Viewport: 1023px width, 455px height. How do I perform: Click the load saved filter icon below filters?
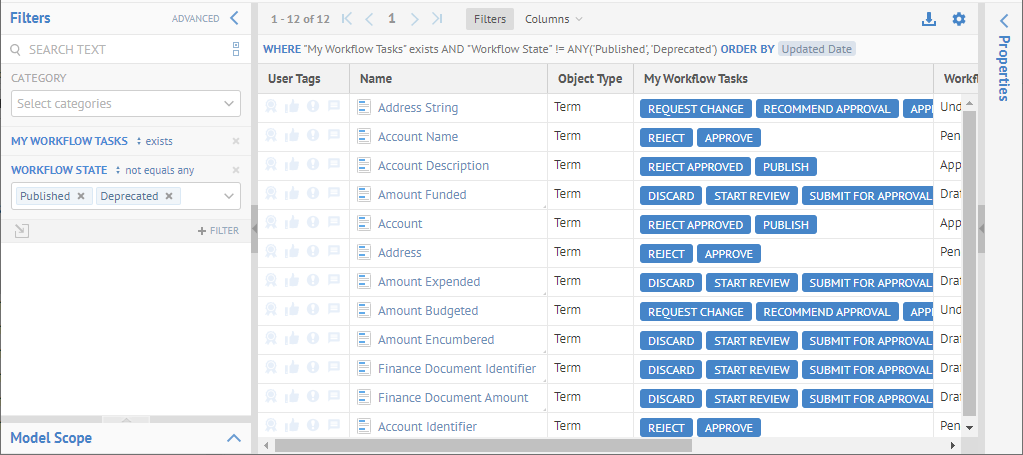pos(22,231)
